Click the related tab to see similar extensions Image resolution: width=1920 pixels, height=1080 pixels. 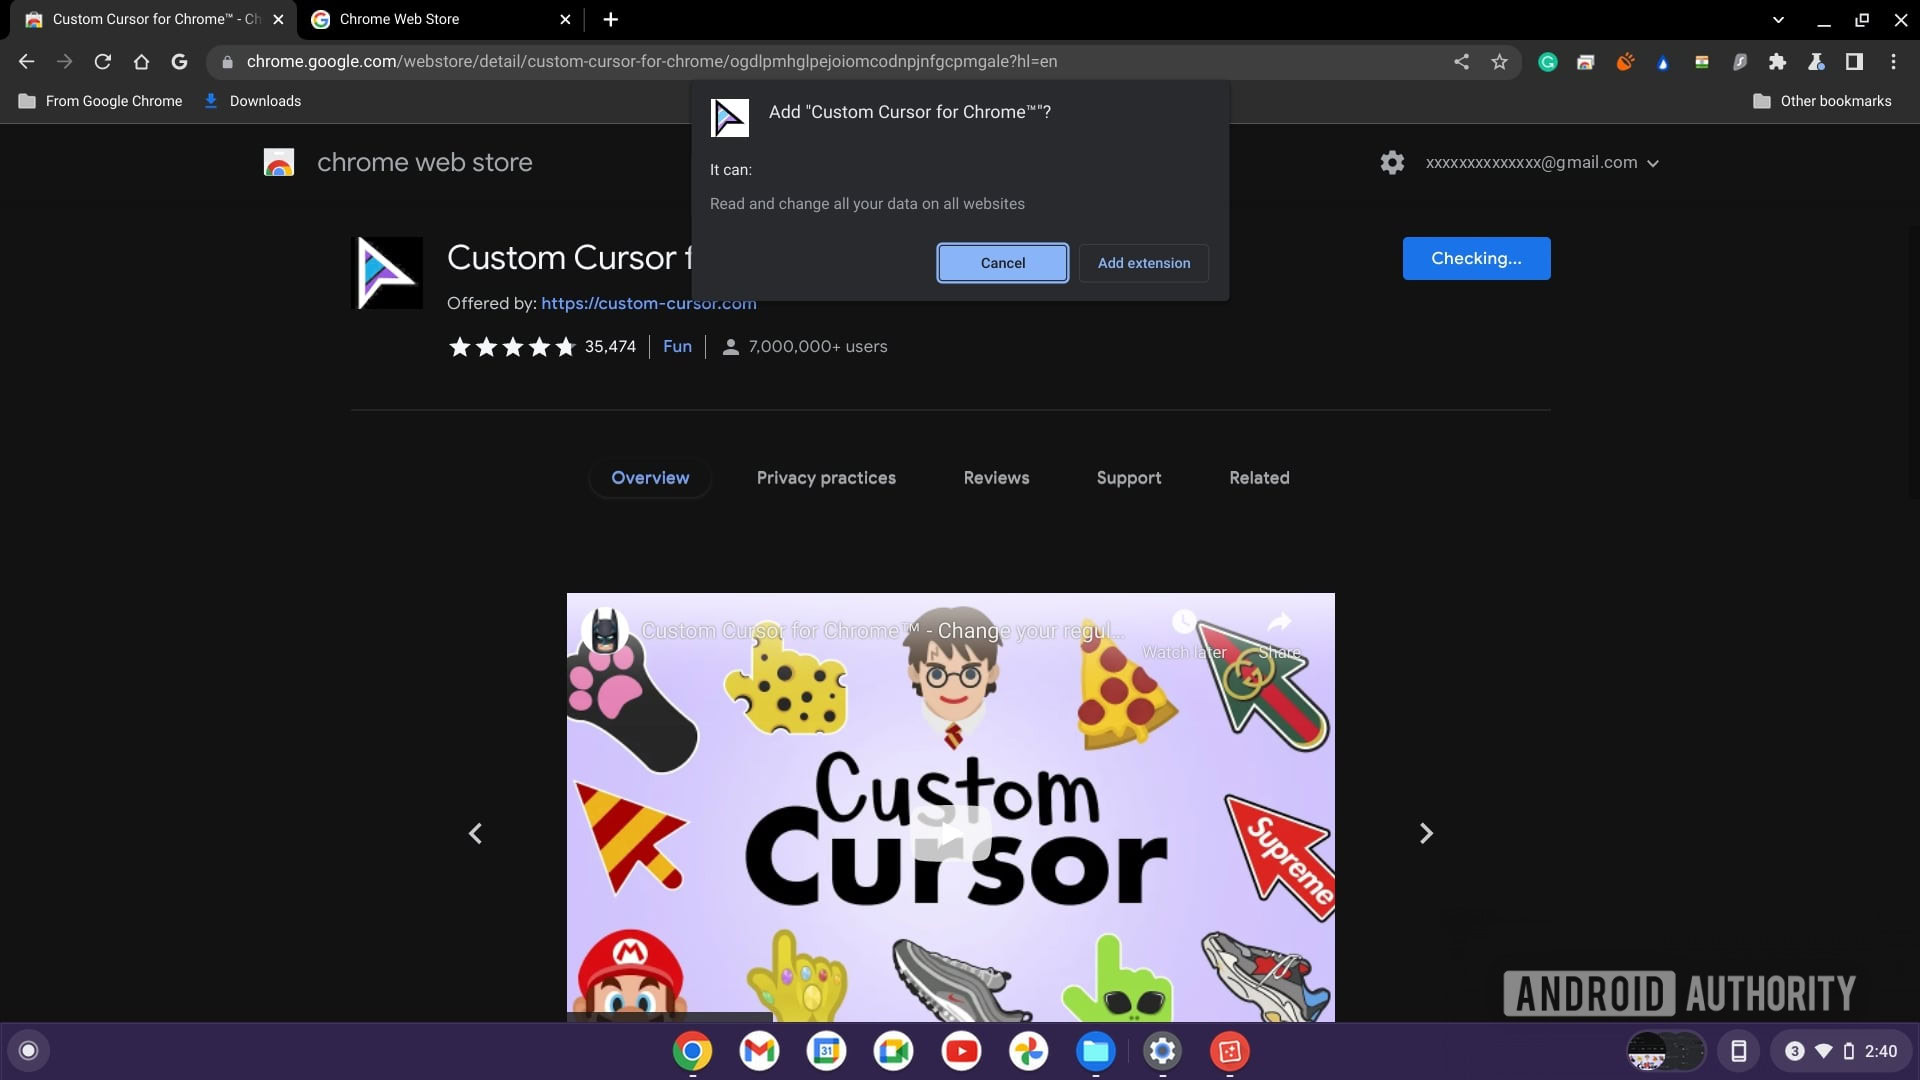pos(1258,477)
